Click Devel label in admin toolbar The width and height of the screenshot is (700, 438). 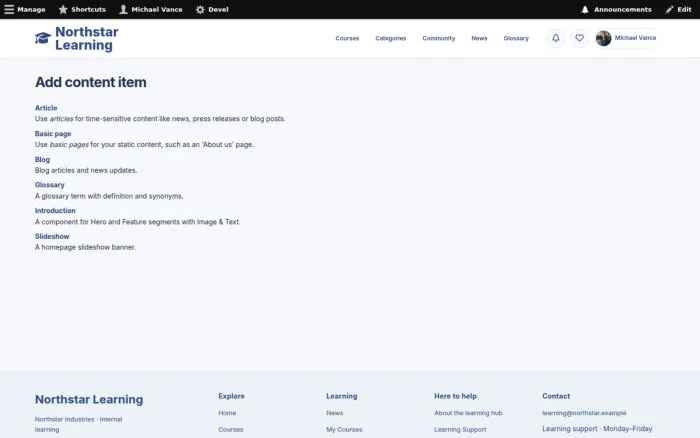coord(218,9)
